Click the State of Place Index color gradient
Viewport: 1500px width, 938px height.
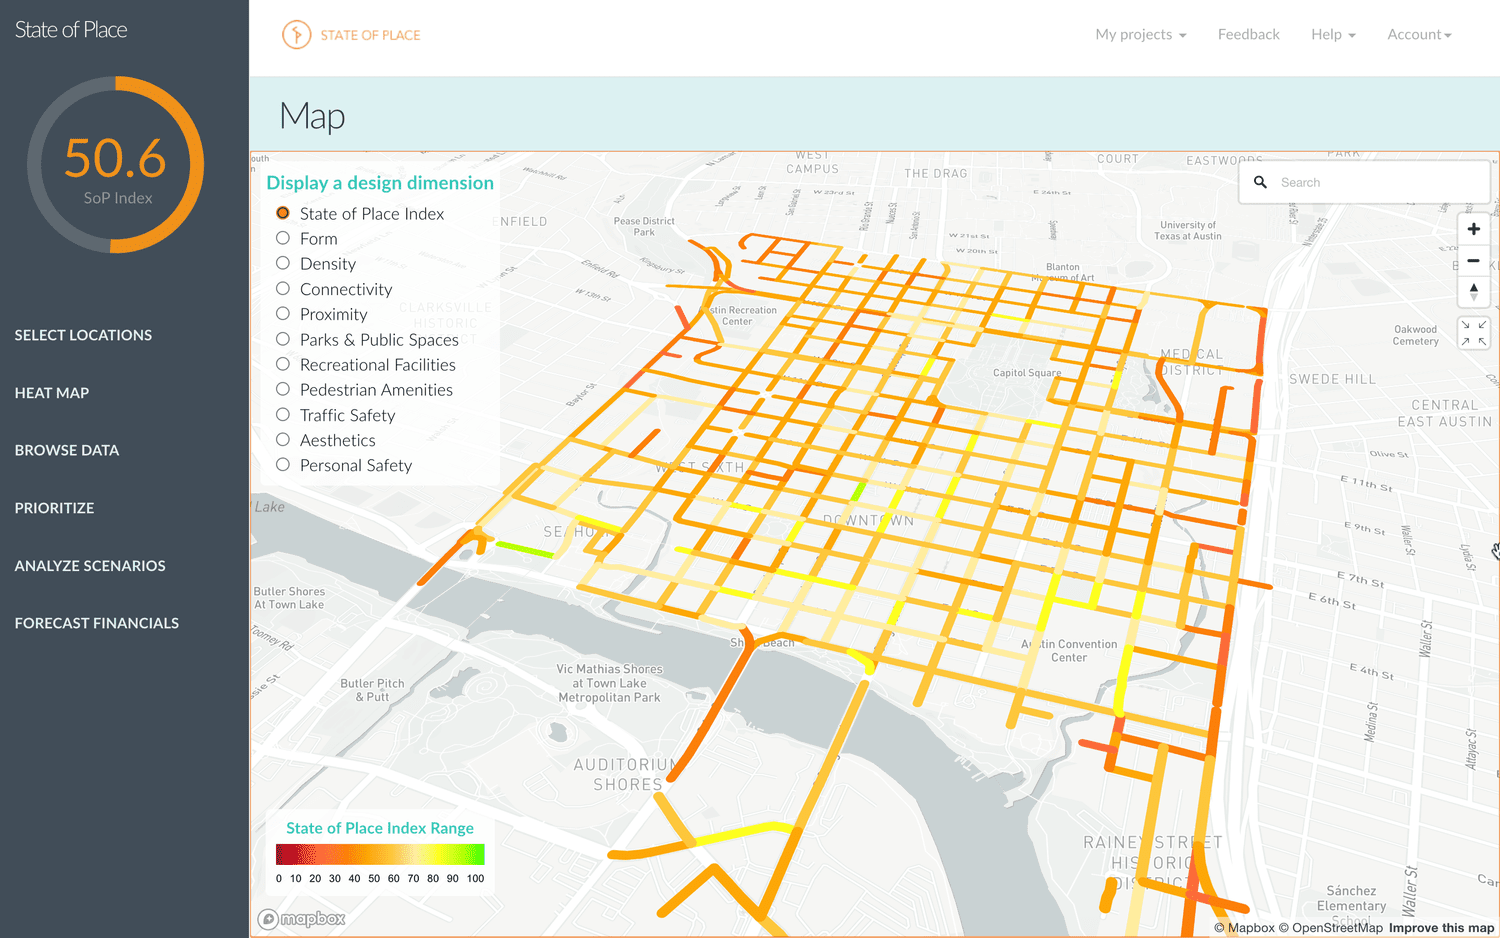[x=380, y=854]
